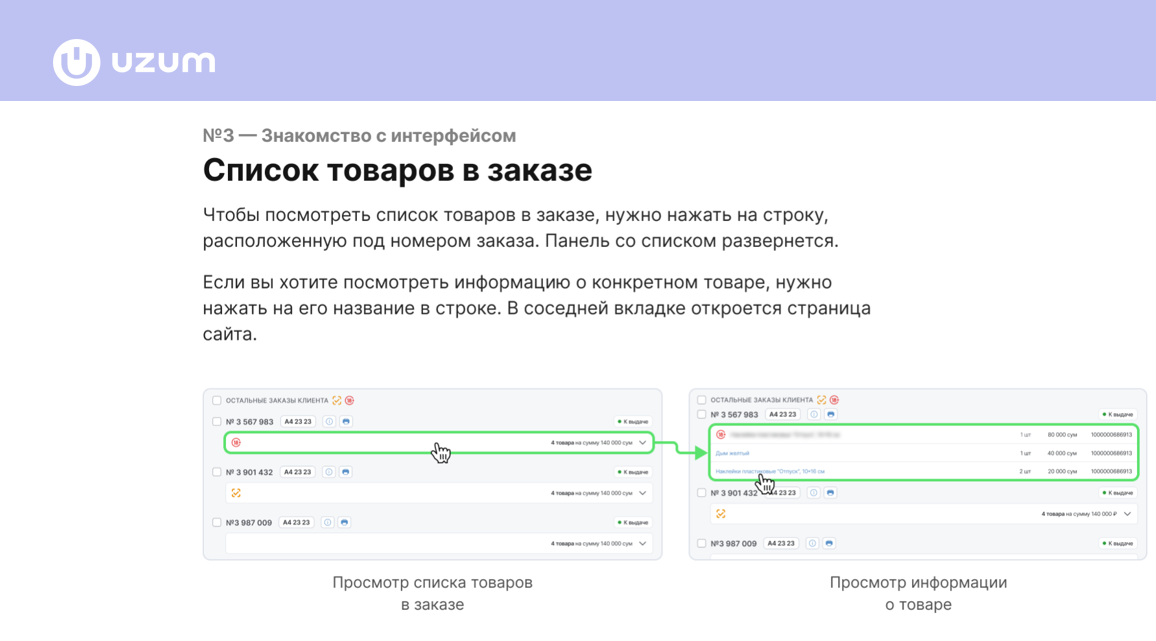The width and height of the screenshot is (1156, 641).
Task: Click order number '№ 3 567 983' in left screenshot
Action: pos(249,422)
